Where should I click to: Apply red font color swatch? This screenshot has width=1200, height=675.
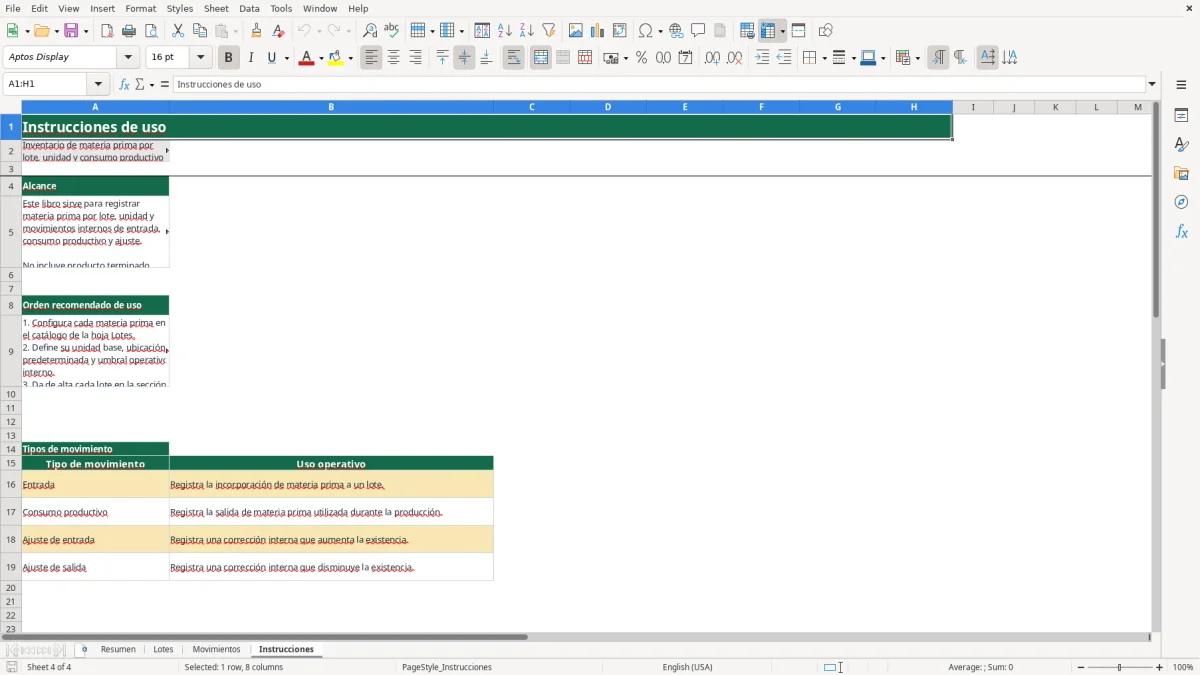point(305,58)
